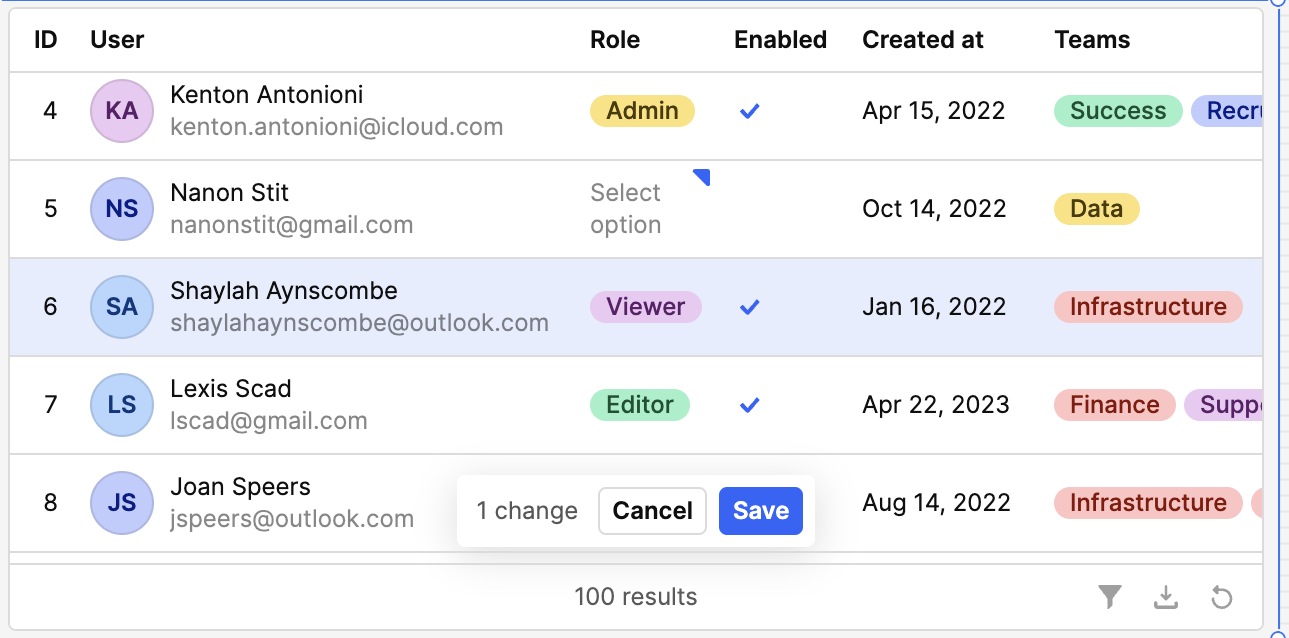Click the Oct 14, 2022 date cell
Screen dimensions: 1289x638
[x=934, y=209]
